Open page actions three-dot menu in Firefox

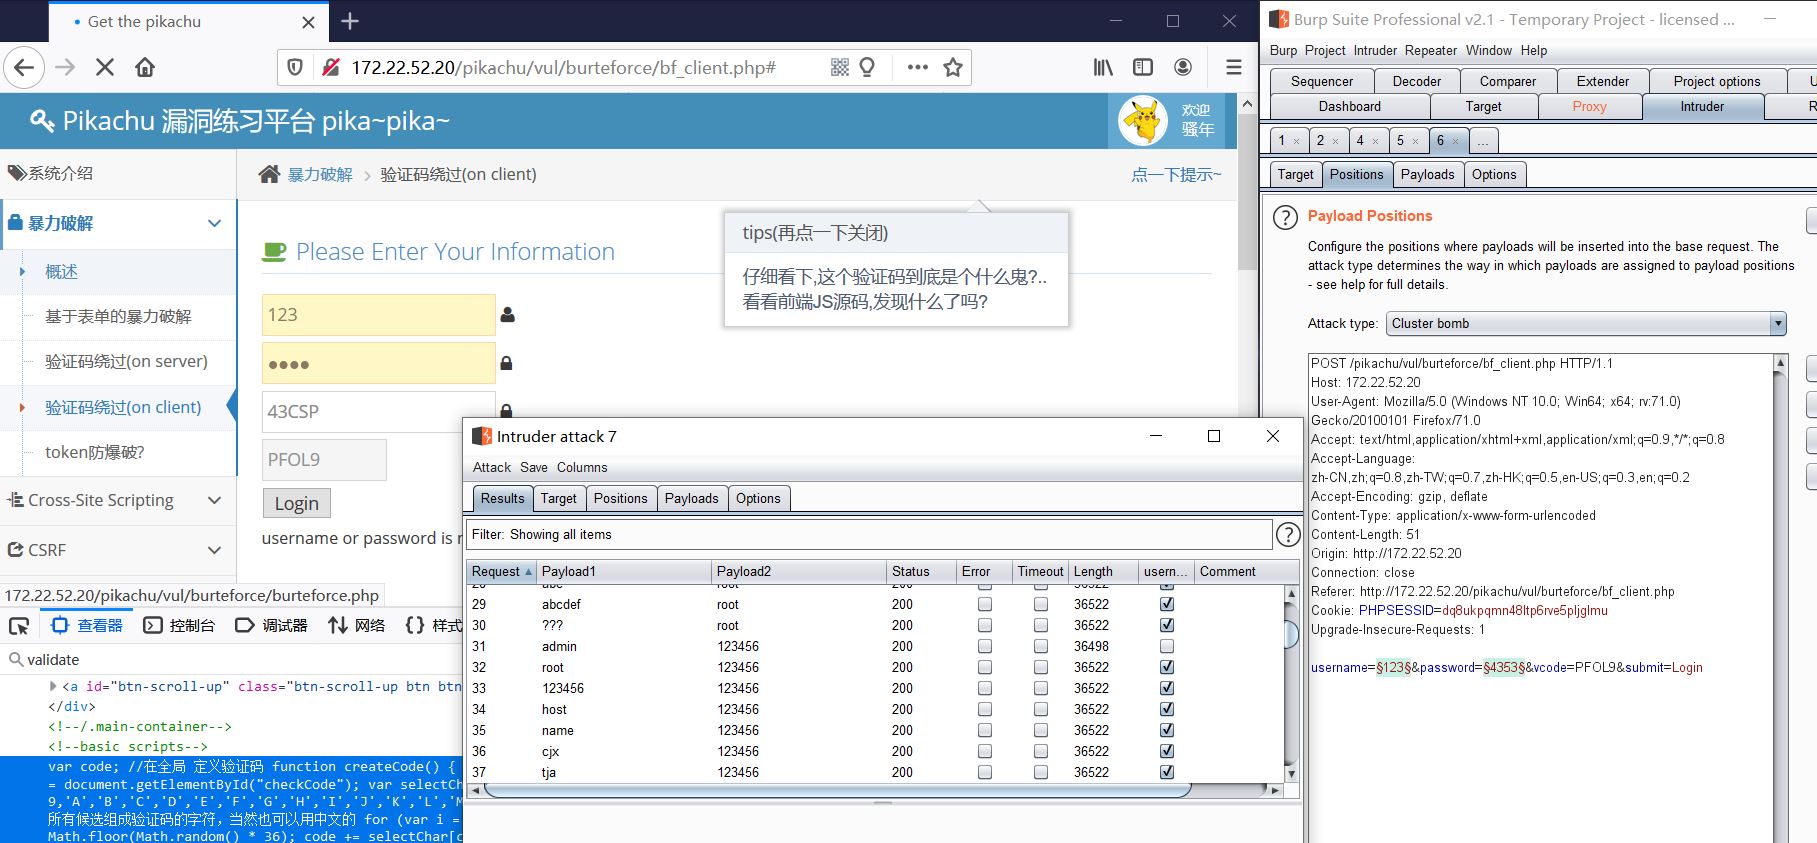coord(917,67)
